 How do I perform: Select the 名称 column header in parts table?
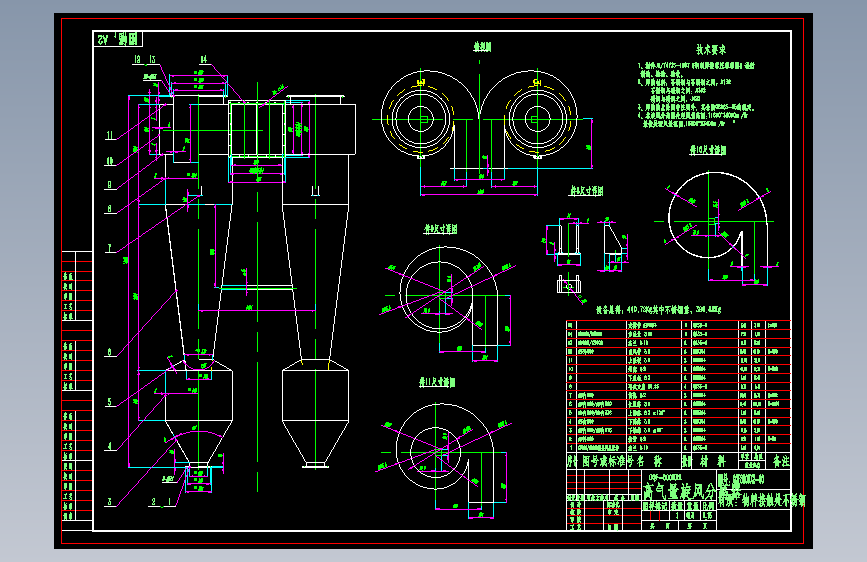(x=649, y=461)
